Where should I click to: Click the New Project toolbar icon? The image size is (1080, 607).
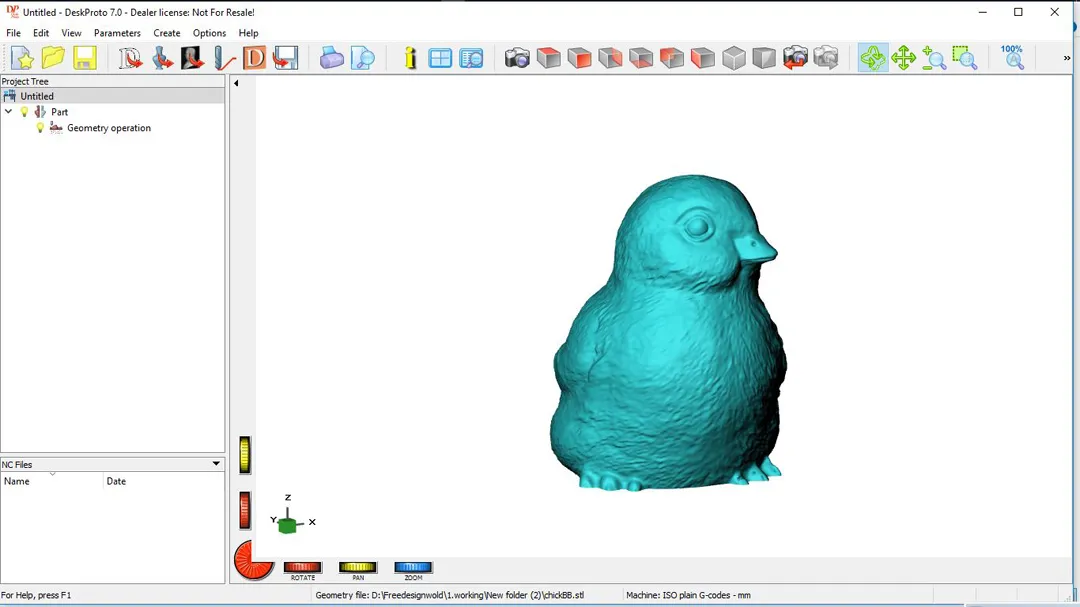click(x=22, y=58)
